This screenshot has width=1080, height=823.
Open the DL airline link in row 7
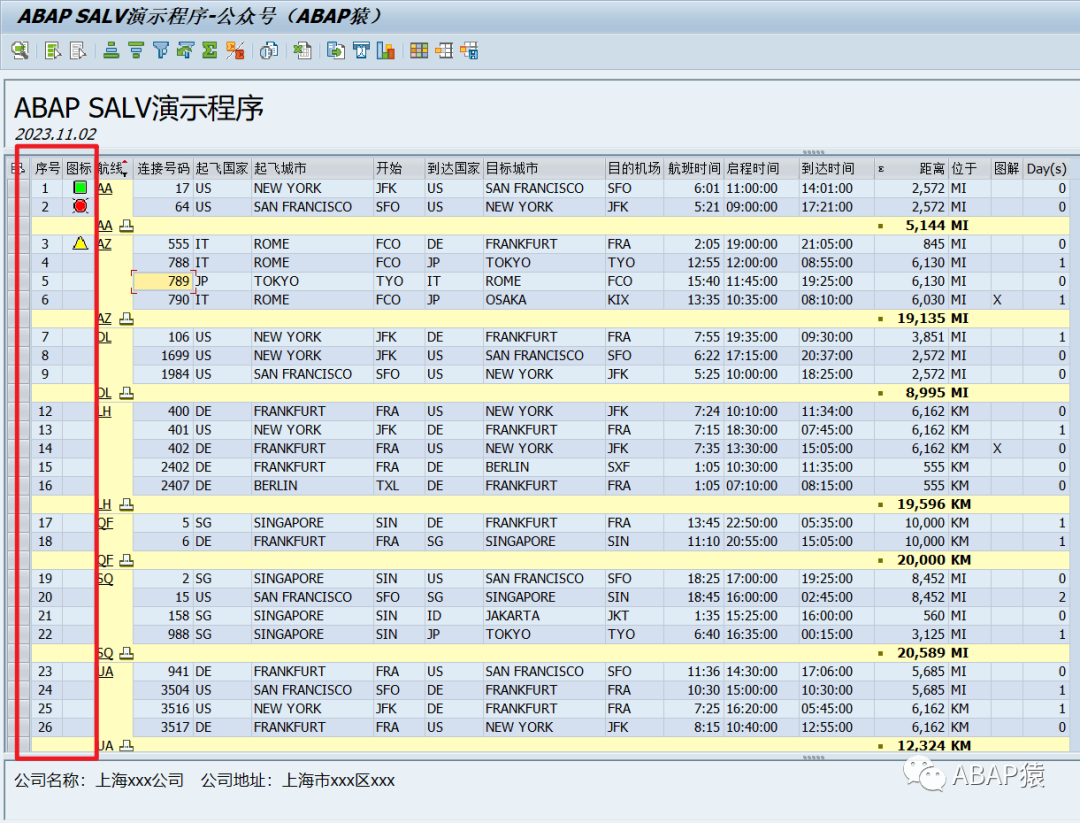click(x=104, y=337)
